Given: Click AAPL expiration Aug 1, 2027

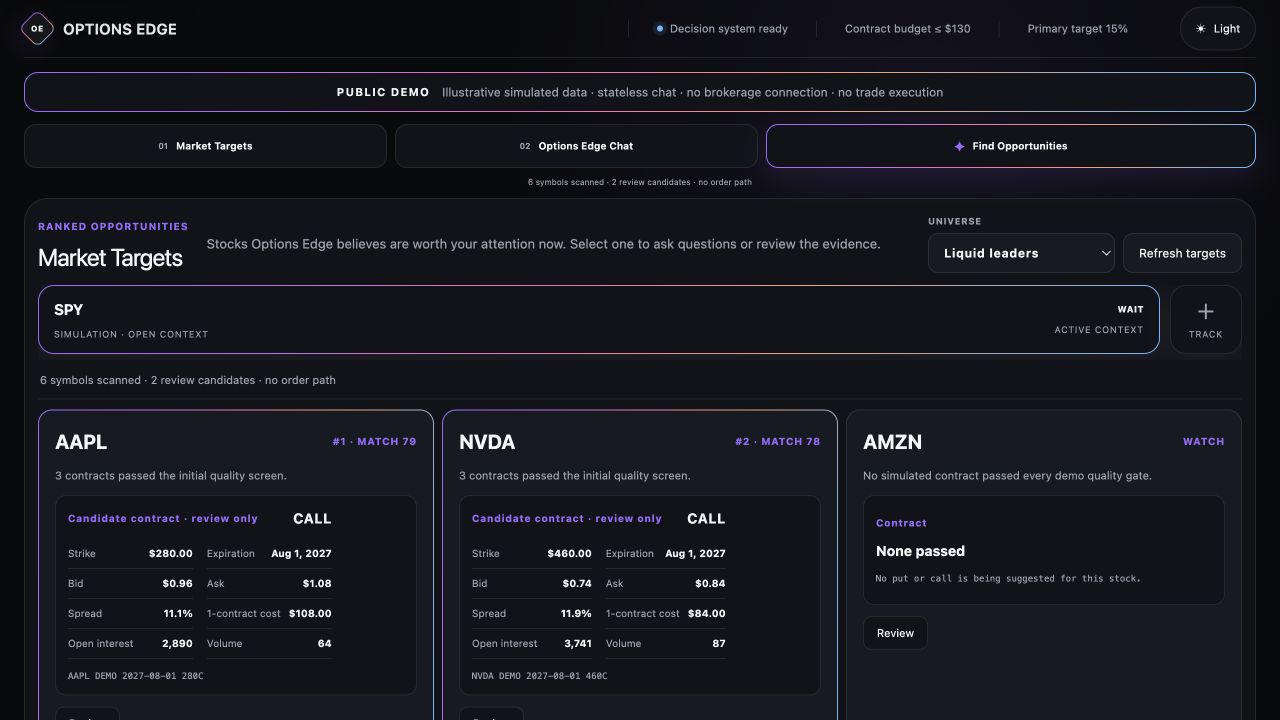Looking at the screenshot, I should click(x=301, y=553).
